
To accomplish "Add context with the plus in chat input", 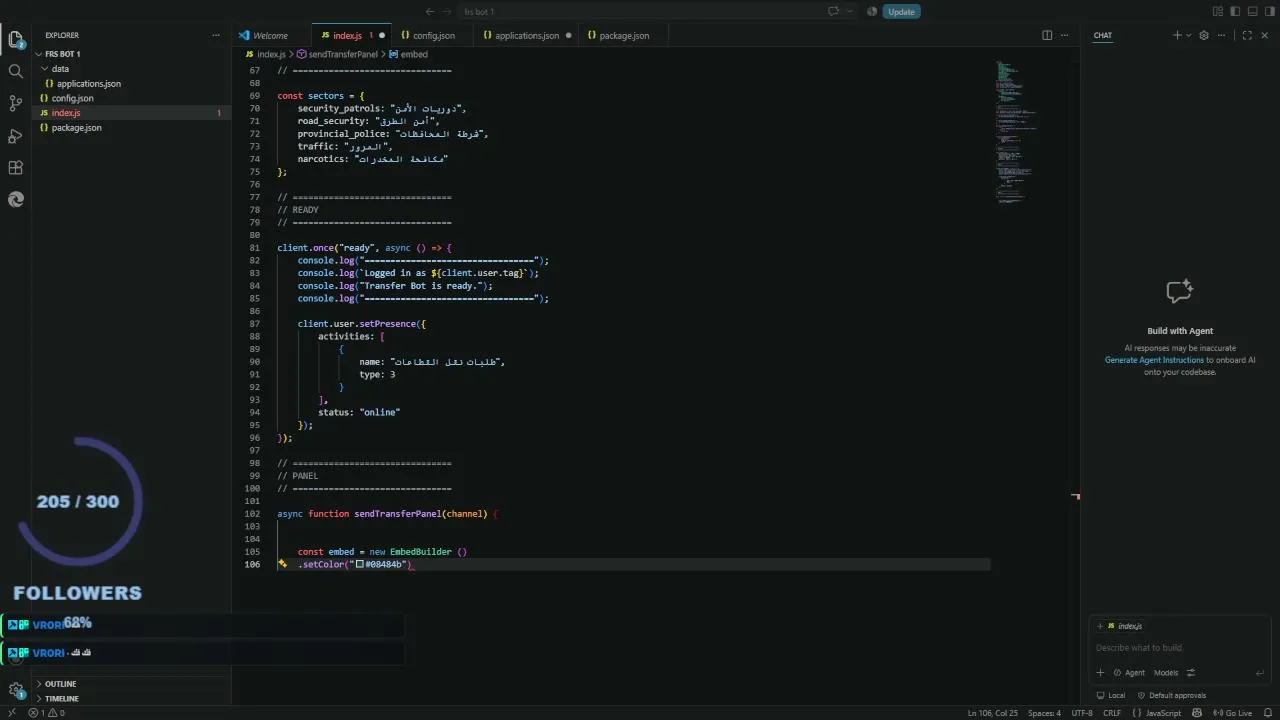I will pyautogui.click(x=1101, y=673).
